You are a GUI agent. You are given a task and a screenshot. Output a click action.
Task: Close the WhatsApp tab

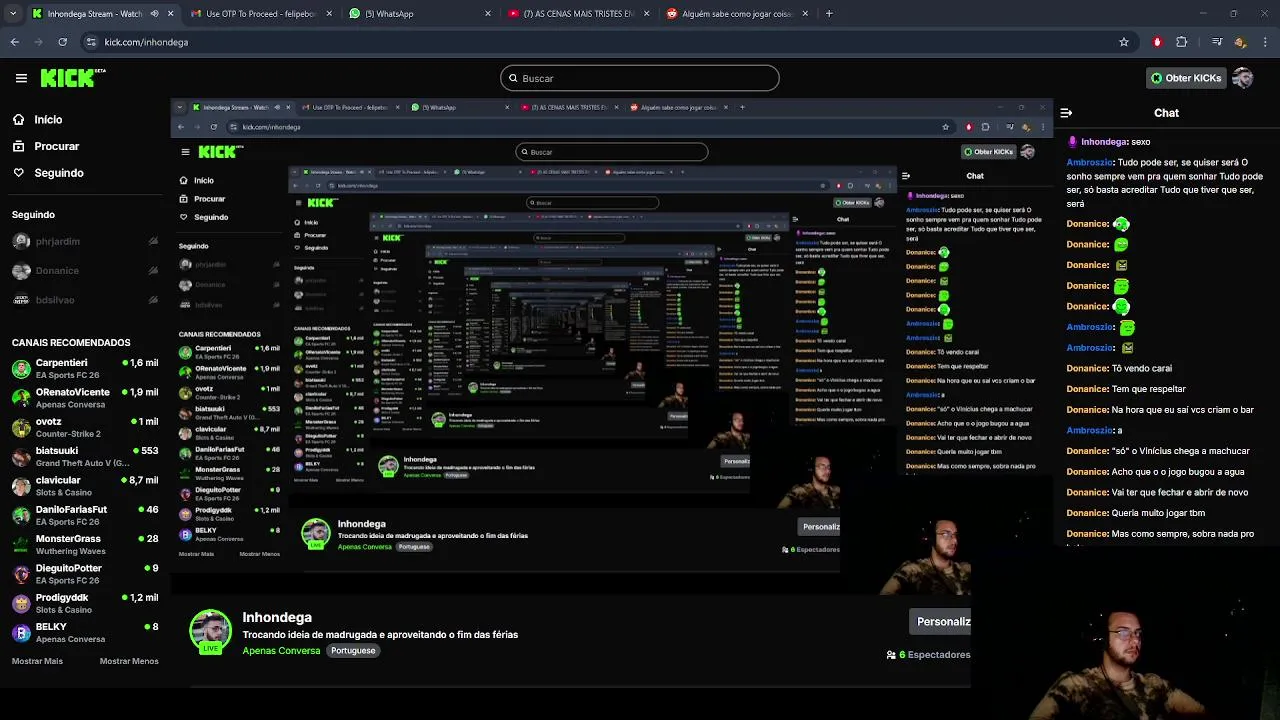pos(487,14)
